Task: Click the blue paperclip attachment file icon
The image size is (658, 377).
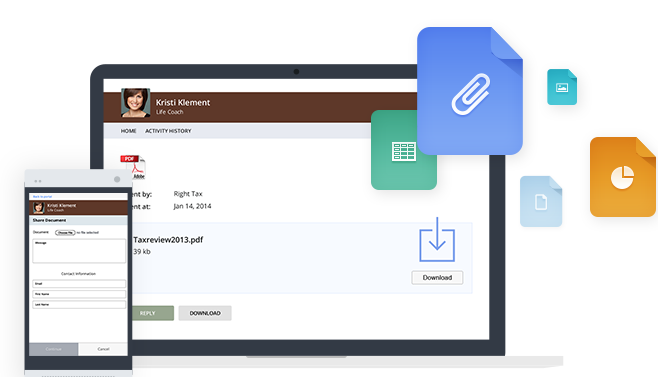Action: point(470,91)
